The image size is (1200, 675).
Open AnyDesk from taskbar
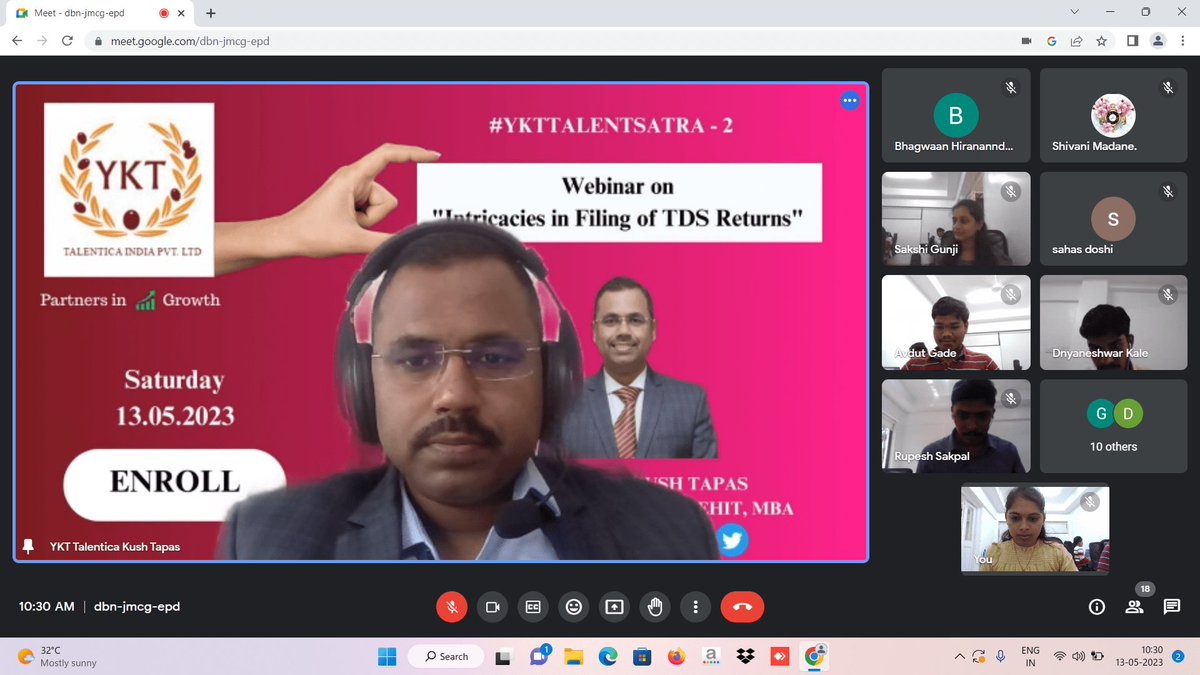point(780,656)
